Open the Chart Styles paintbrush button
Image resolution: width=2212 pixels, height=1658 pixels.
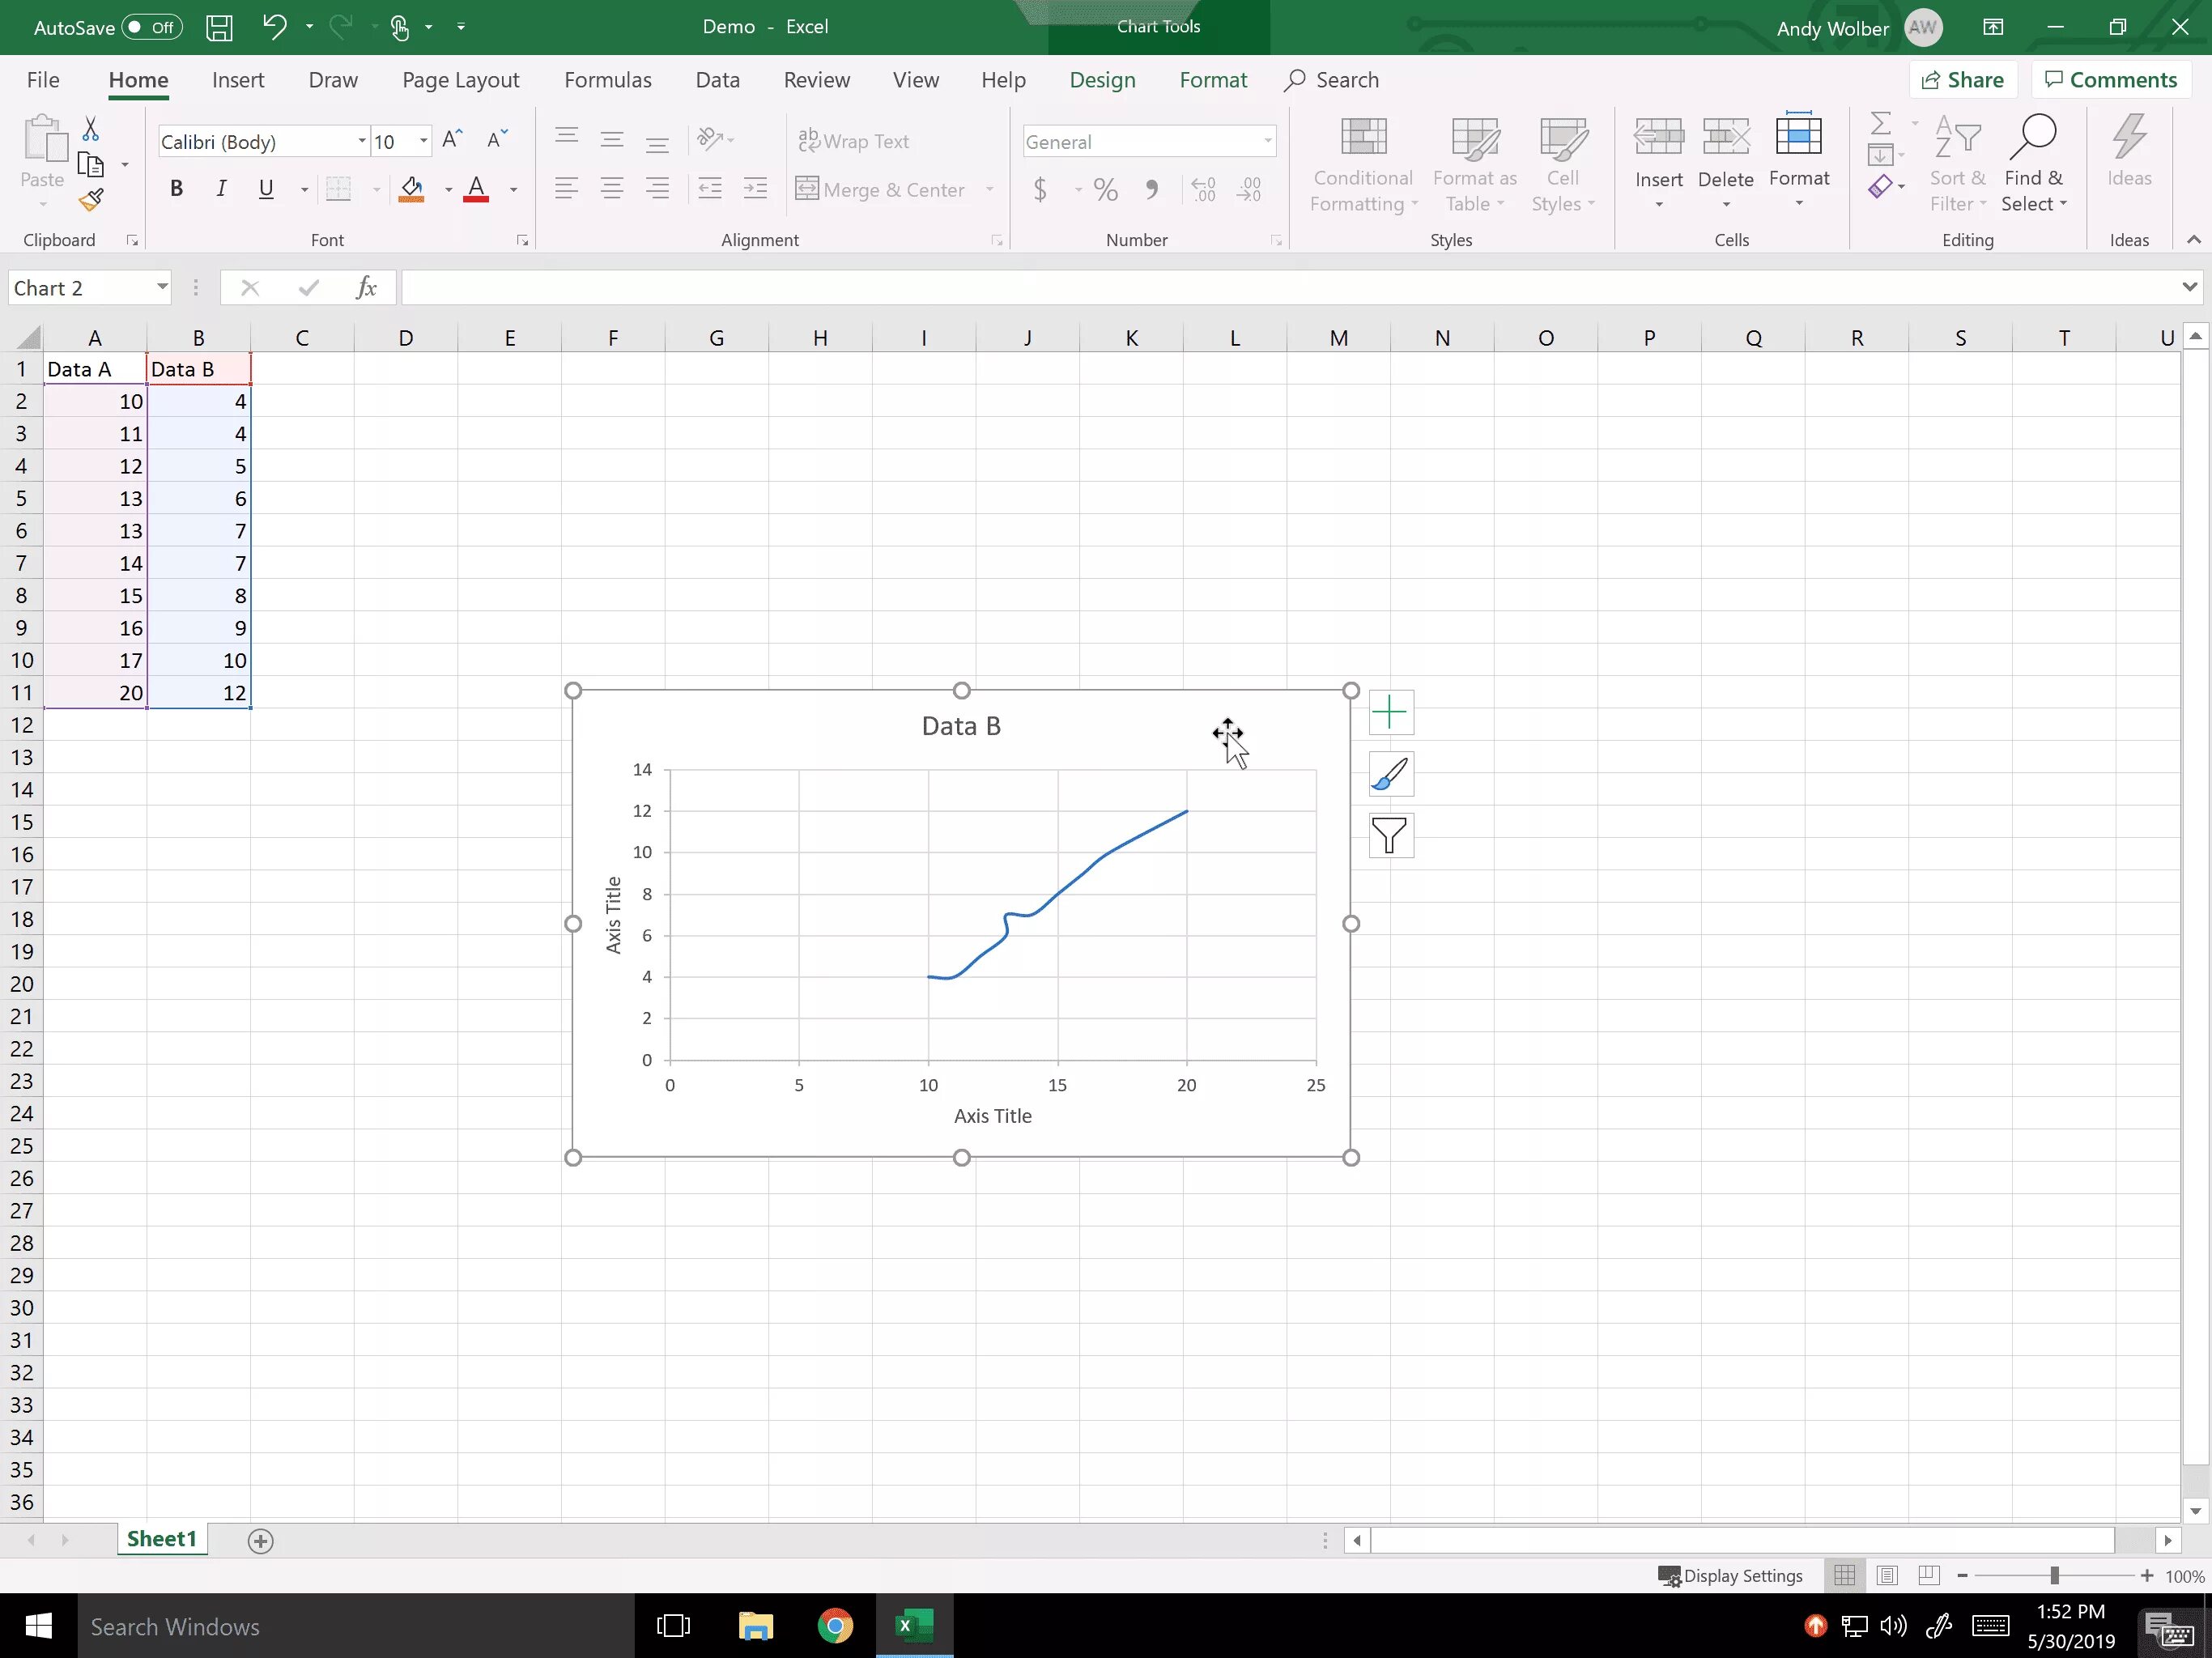point(1390,775)
